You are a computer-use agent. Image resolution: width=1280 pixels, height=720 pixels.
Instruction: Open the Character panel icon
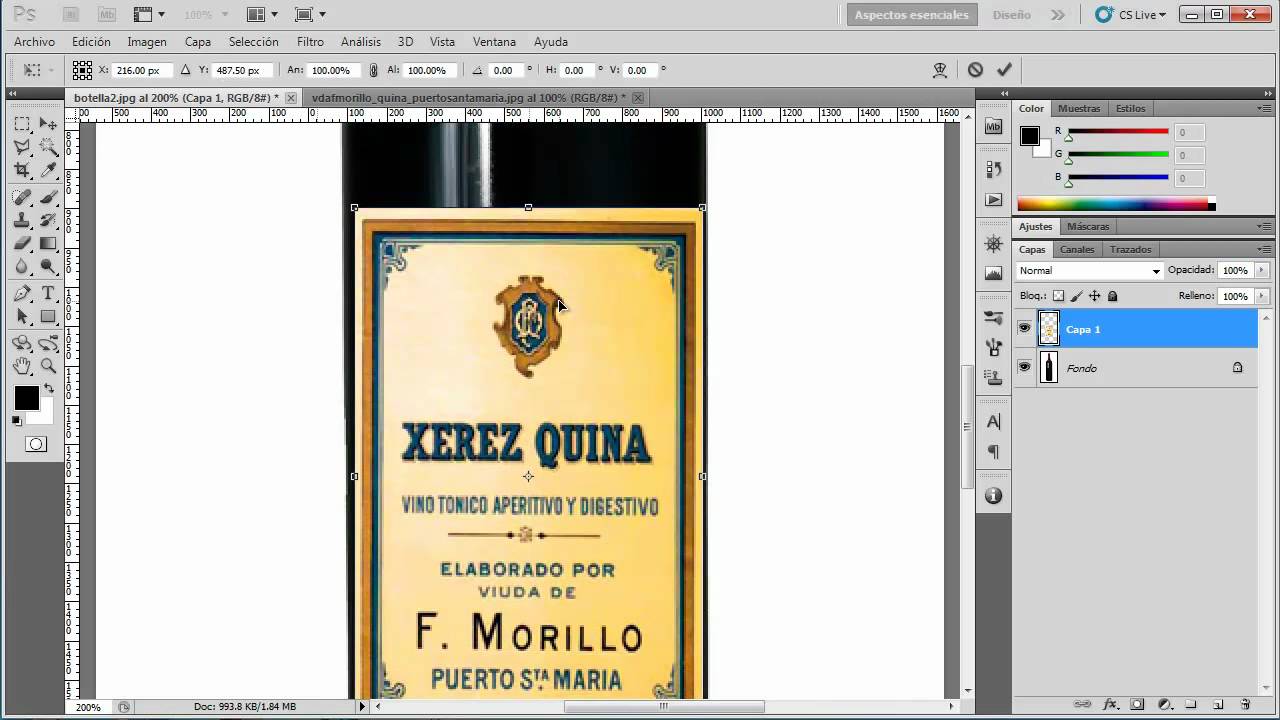pyautogui.click(x=993, y=422)
